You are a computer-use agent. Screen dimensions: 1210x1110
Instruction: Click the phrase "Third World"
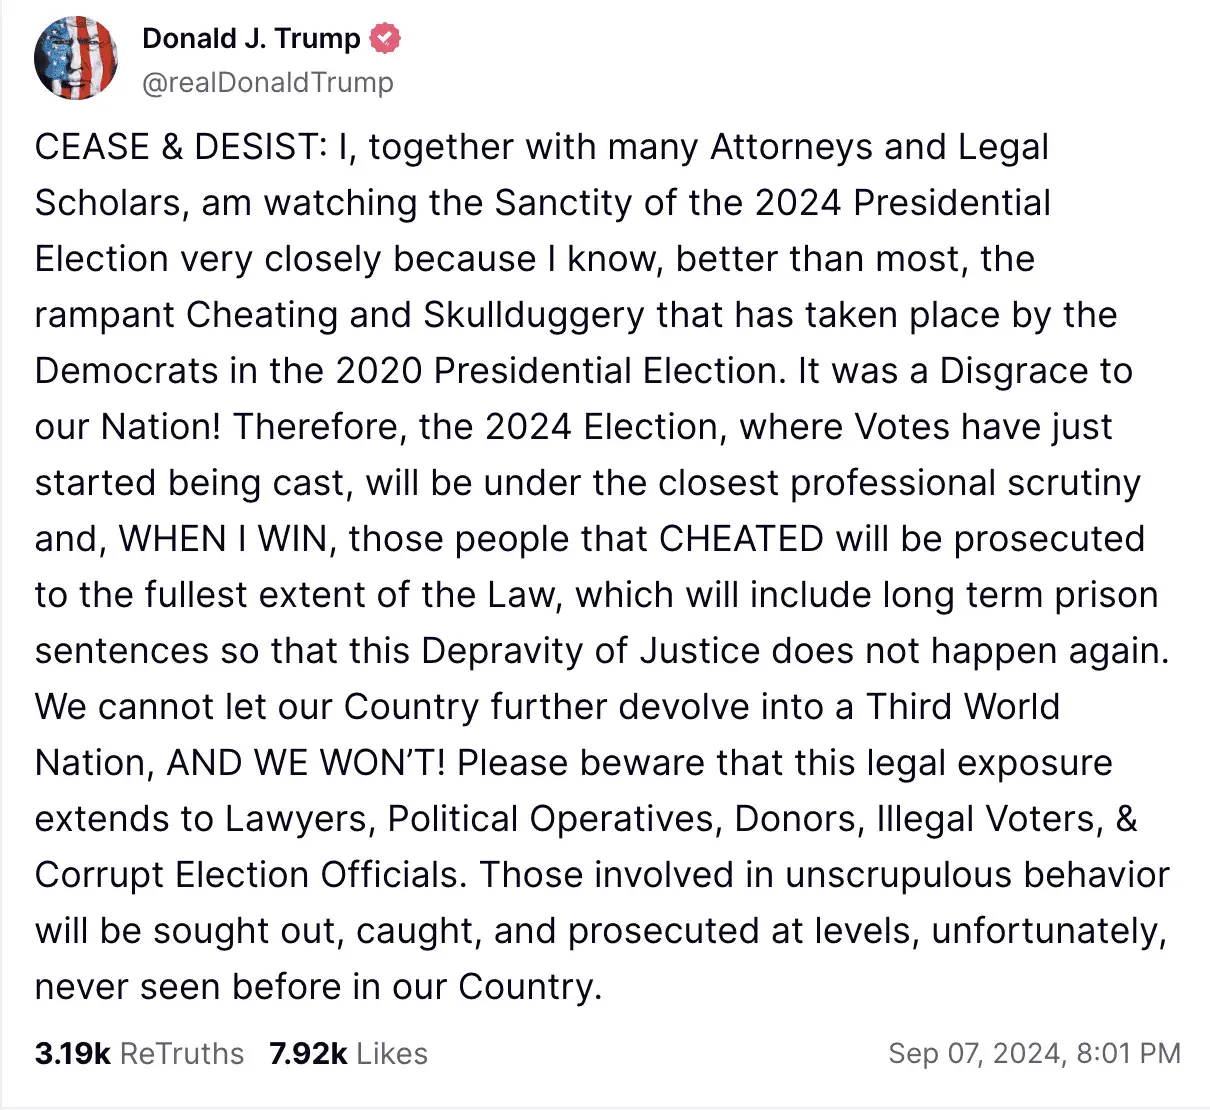(962, 707)
